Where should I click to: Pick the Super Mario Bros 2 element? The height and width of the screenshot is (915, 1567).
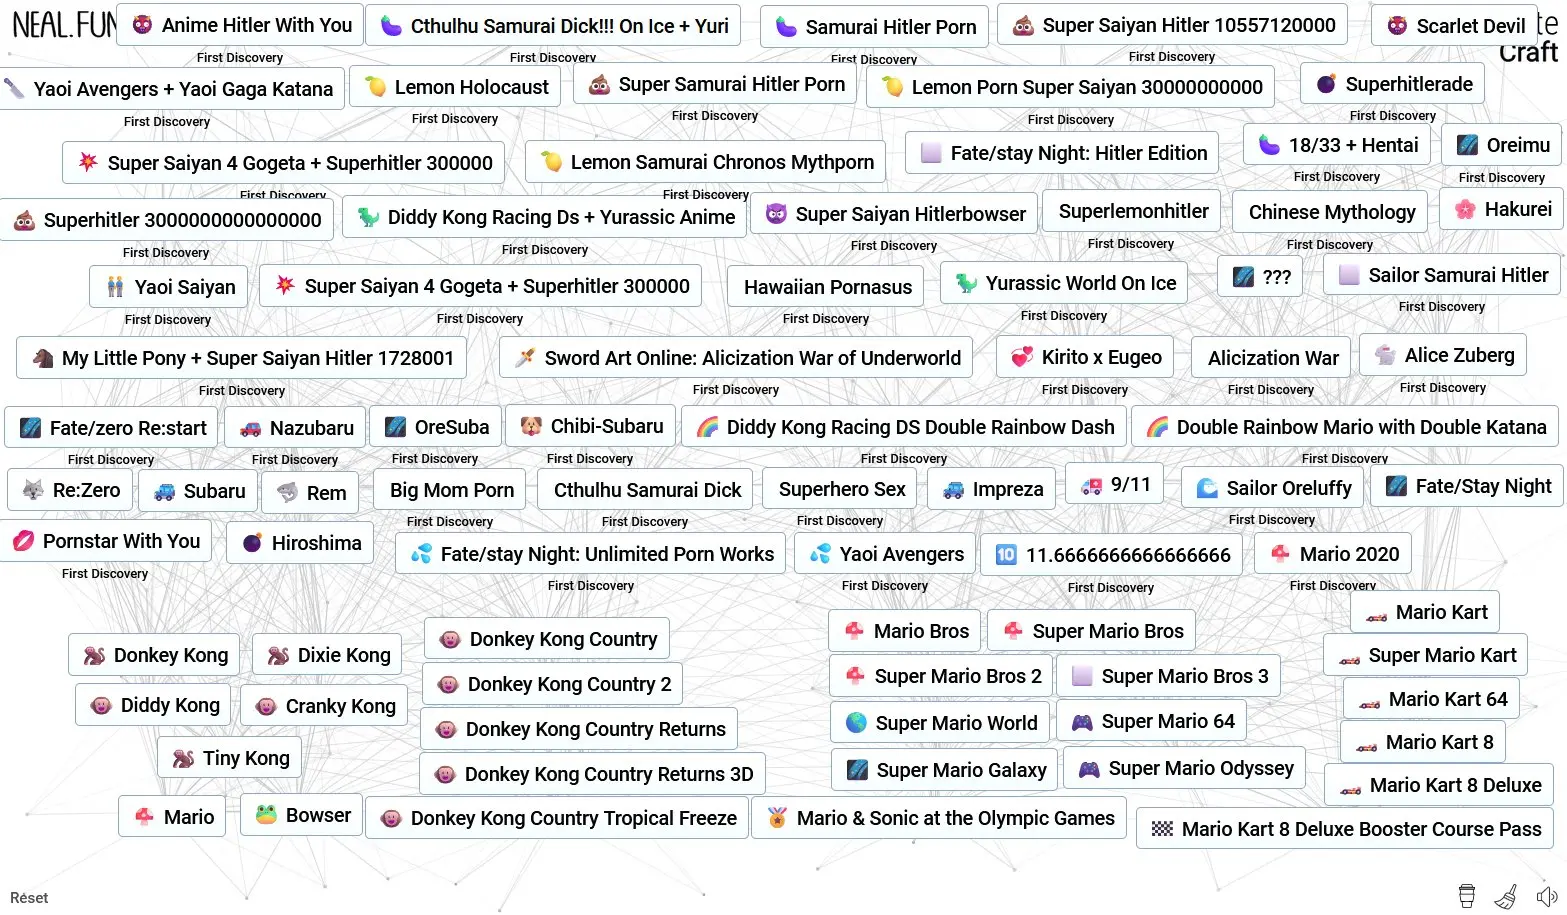pos(942,676)
